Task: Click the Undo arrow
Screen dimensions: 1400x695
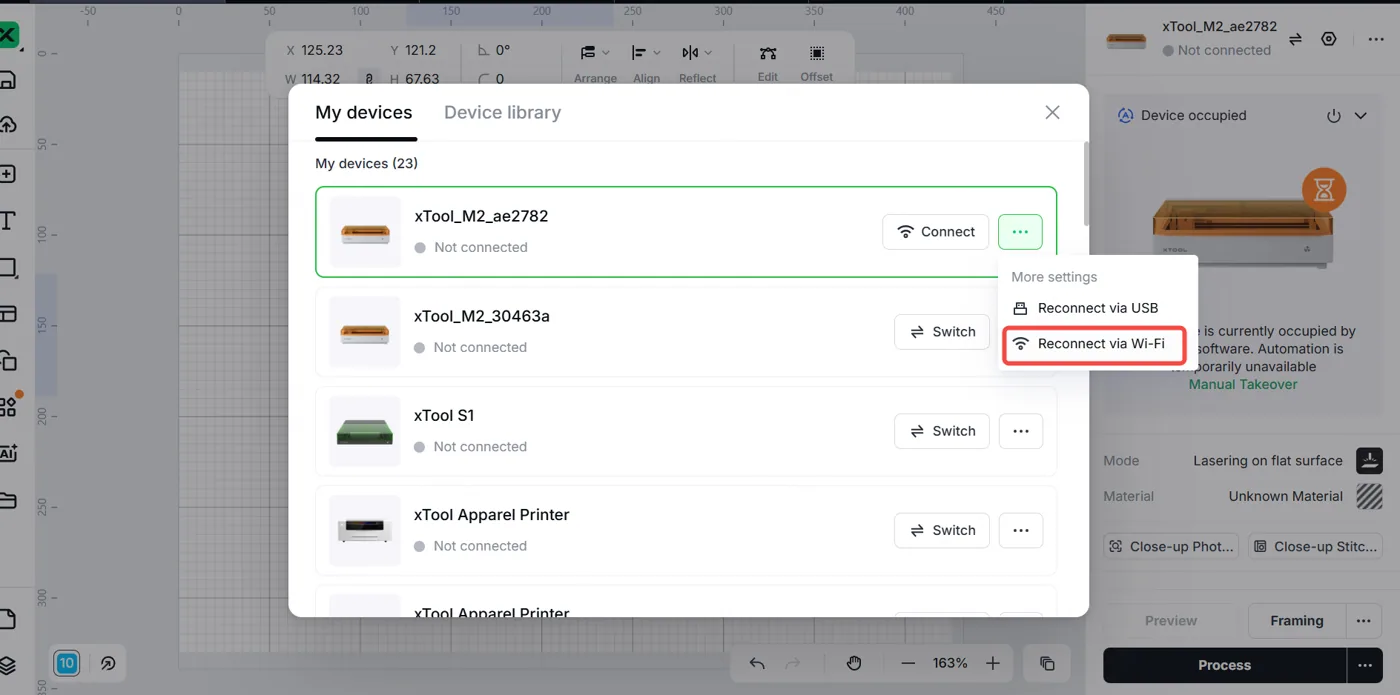Action: click(757, 663)
